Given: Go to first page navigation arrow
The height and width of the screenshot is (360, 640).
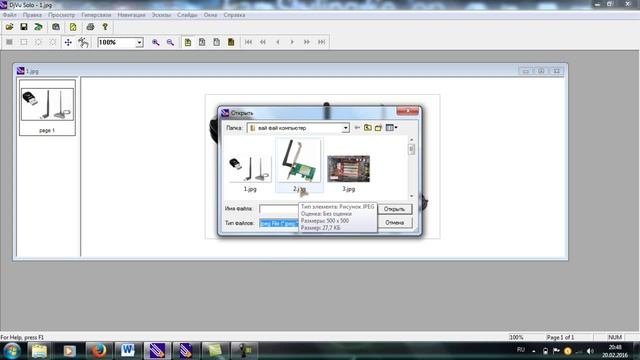Looking at the screenshot, I should click(x=248, y=42).
